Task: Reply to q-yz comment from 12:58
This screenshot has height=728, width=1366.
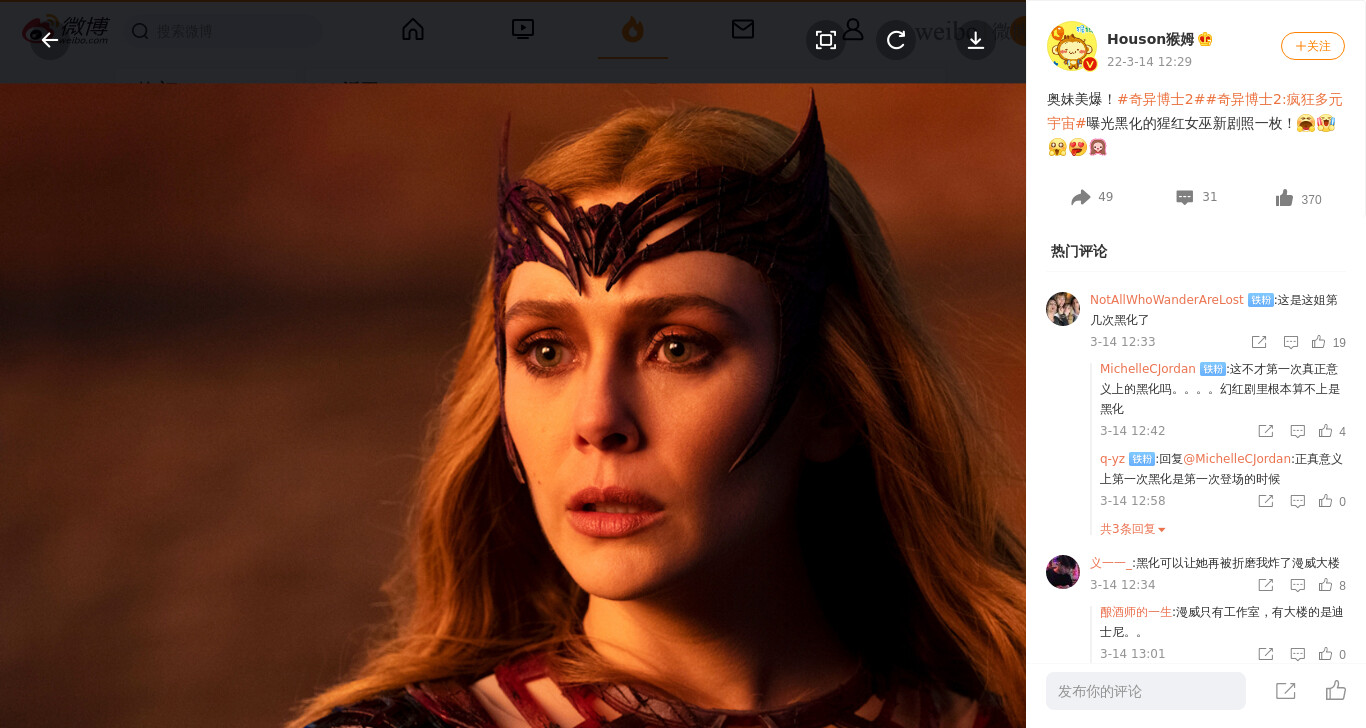Action: tap(1298, 501)
